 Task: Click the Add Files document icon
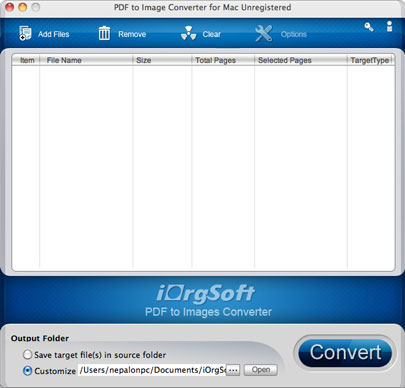[x=25, y=33]
